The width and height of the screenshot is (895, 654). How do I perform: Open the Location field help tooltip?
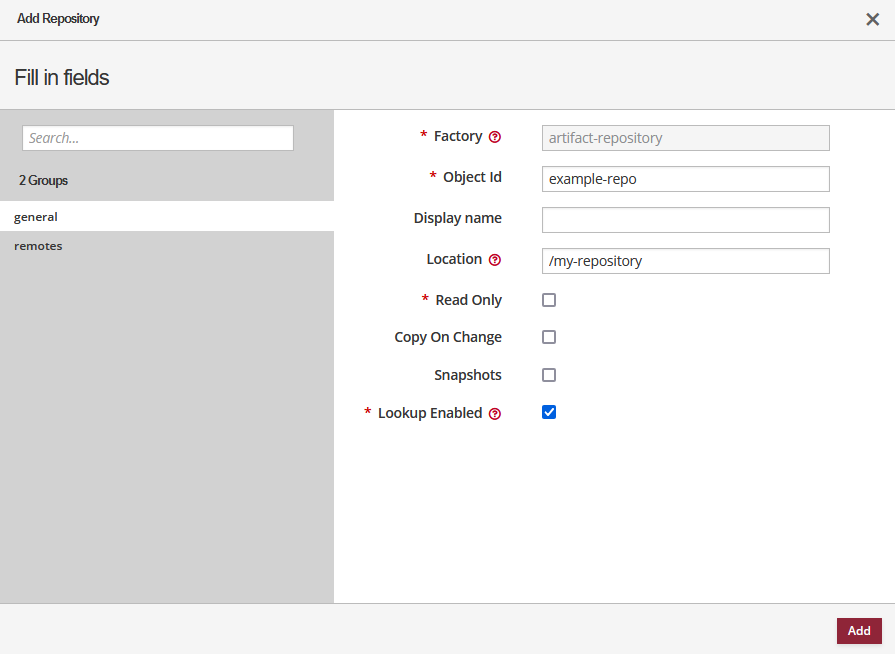496,259
